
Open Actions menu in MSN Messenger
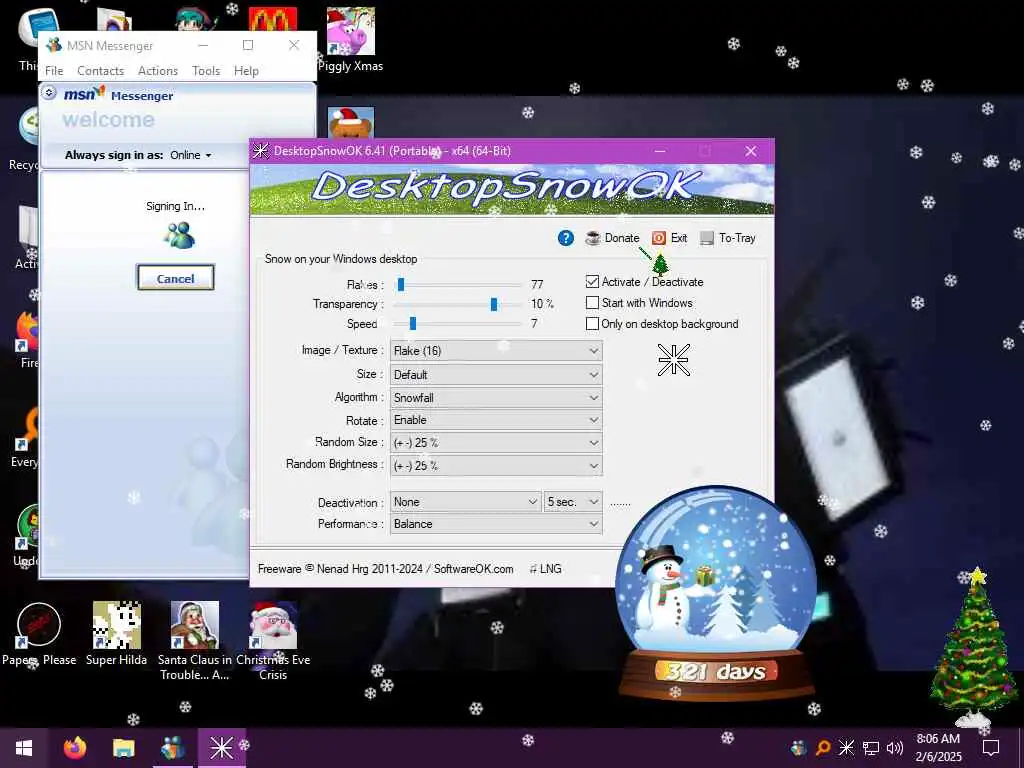pos(158,71)
